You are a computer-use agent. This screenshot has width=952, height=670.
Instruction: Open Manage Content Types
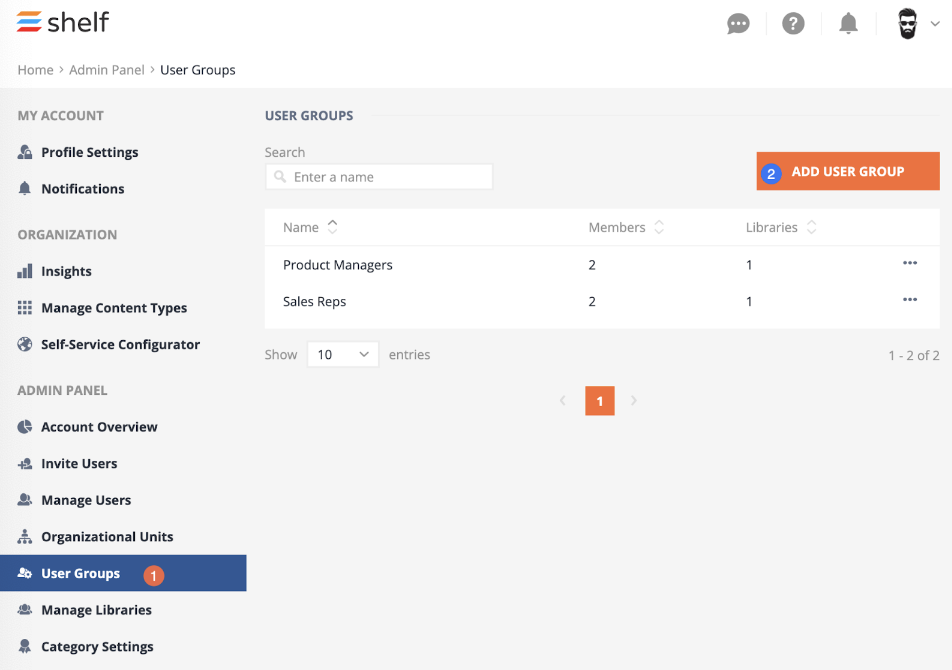click(114, 308)
